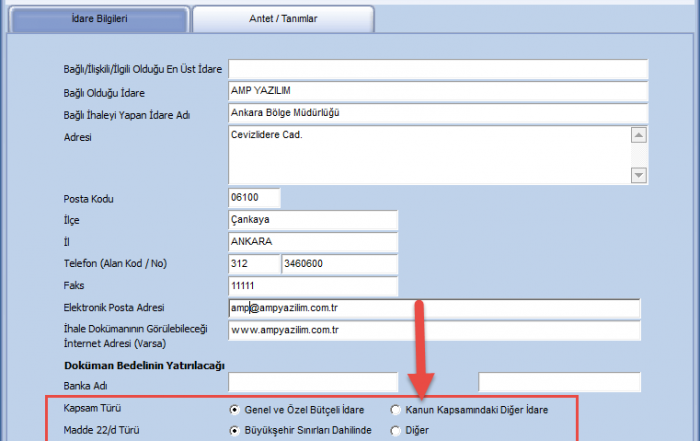This screenshot has width=700, height=441.
Task: Click the Posta Kodu field
Action: [x=254, y=198]
